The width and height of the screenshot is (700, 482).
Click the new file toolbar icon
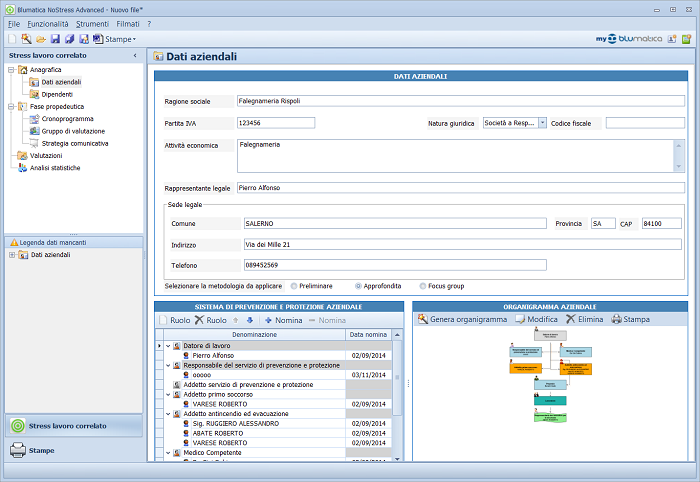[12, 38]
